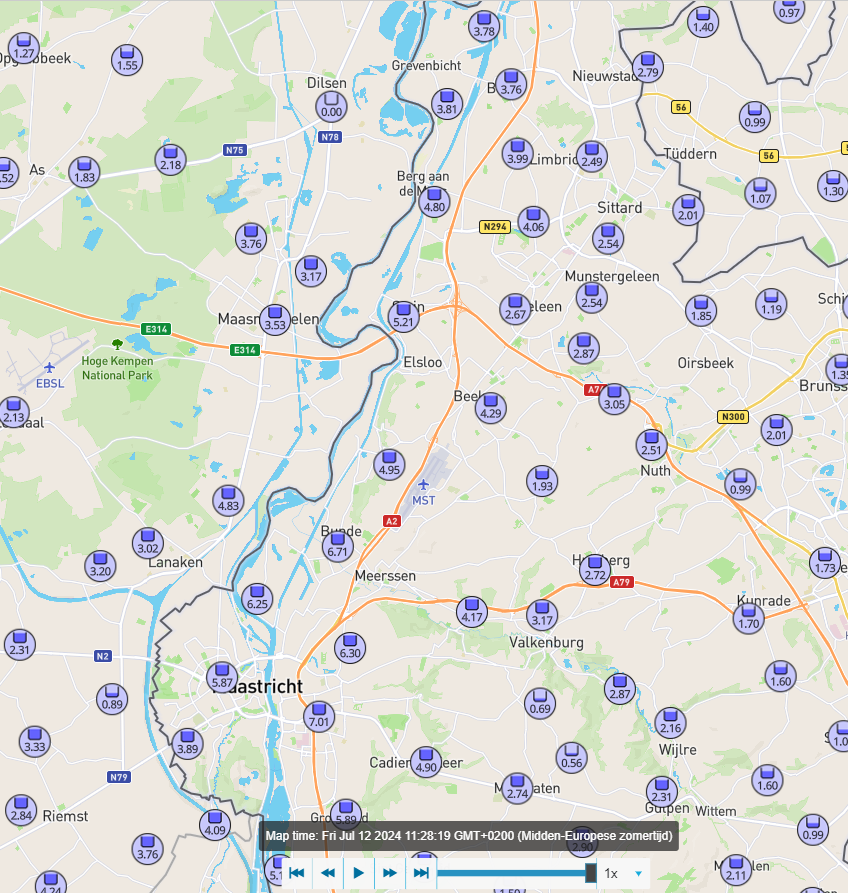Click the 2.79 marker near Nieuwstadt
848x893 pixels.
click(x=648, y=67)
